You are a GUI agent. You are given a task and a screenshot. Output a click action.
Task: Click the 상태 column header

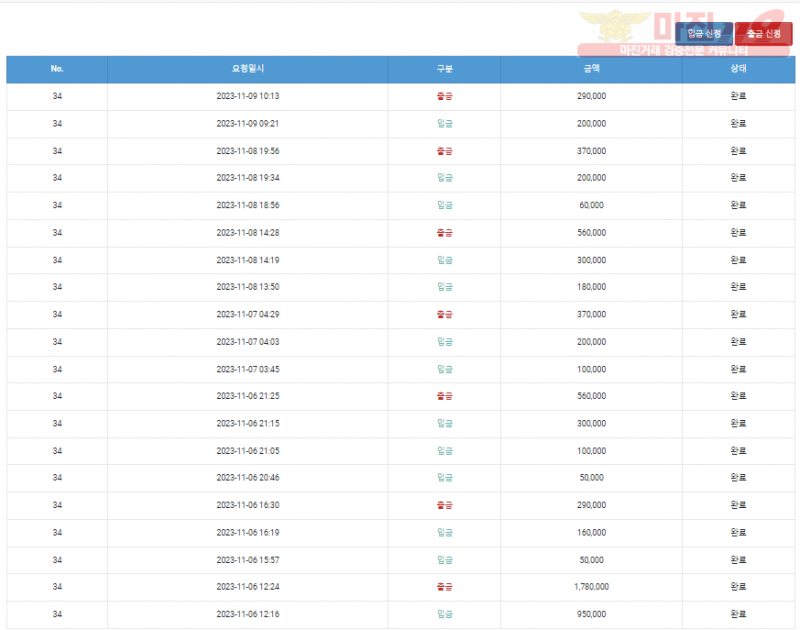[x=738, y=69]
